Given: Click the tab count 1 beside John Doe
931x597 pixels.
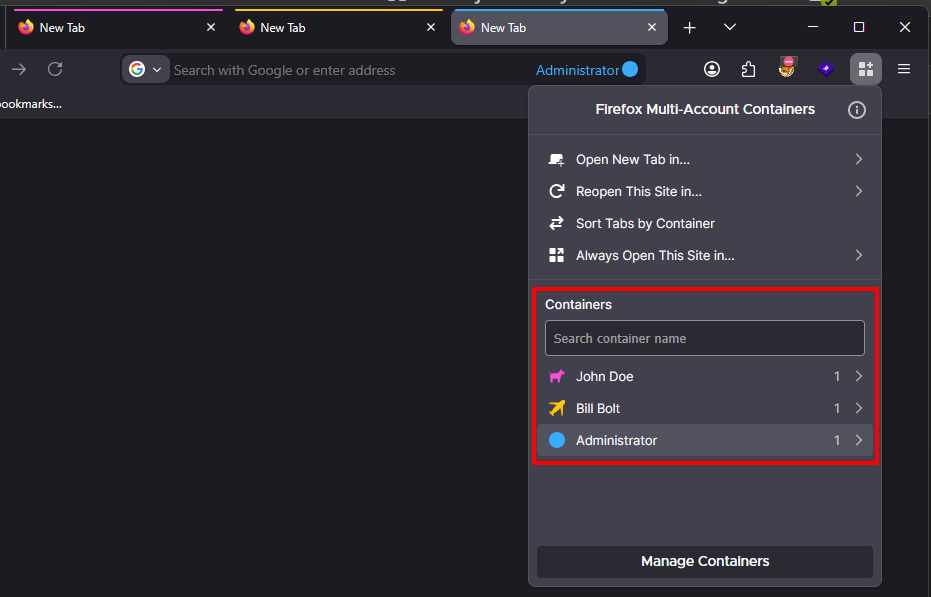Looking at the screenshot, I should point(837,377).
